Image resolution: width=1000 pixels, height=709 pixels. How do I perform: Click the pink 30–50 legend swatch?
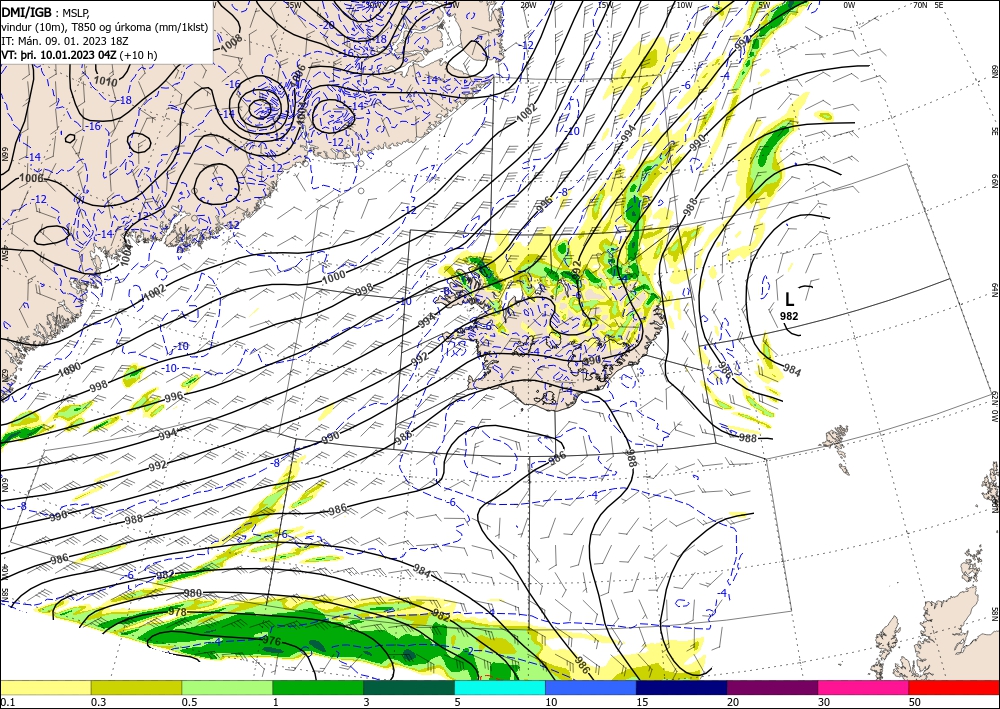864,687
